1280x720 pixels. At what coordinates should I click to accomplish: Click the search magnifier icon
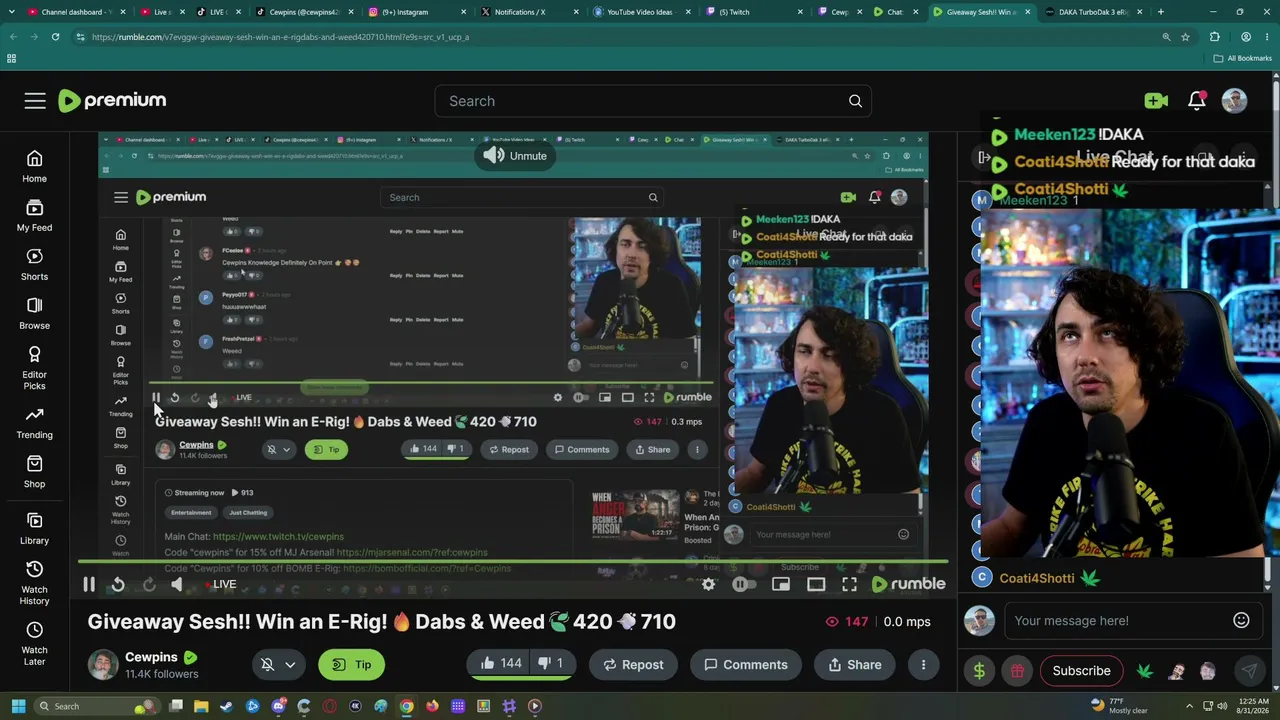[855, 101]
